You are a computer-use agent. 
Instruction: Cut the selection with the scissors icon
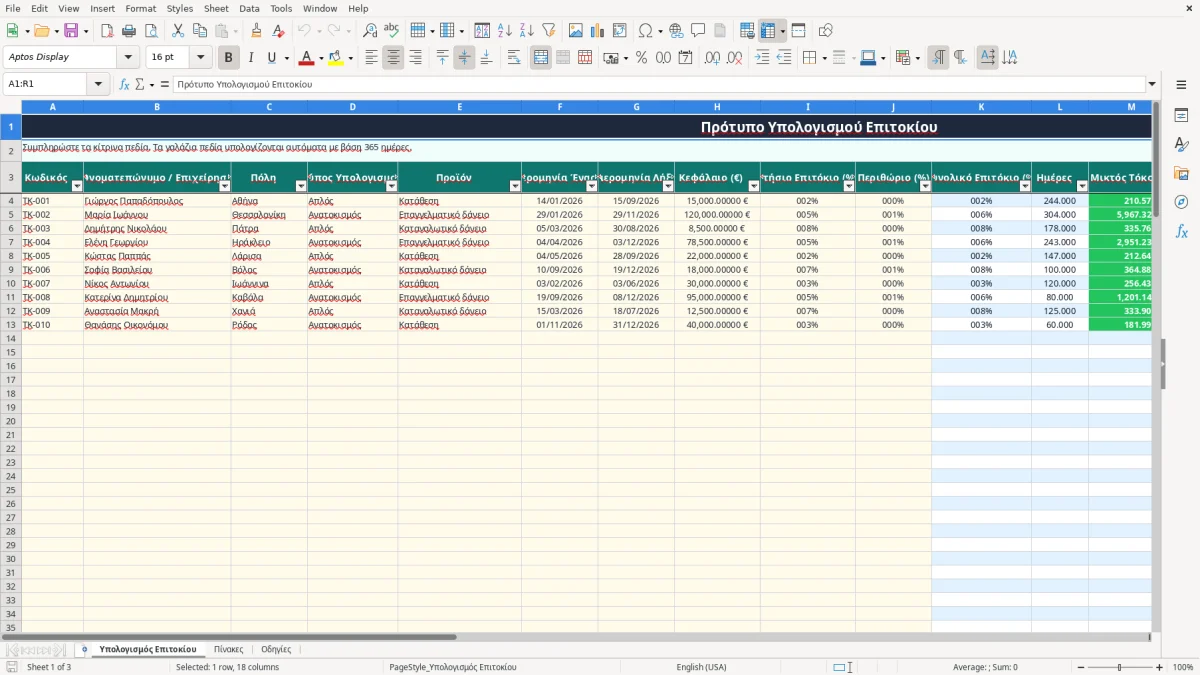tap(177, 31)
